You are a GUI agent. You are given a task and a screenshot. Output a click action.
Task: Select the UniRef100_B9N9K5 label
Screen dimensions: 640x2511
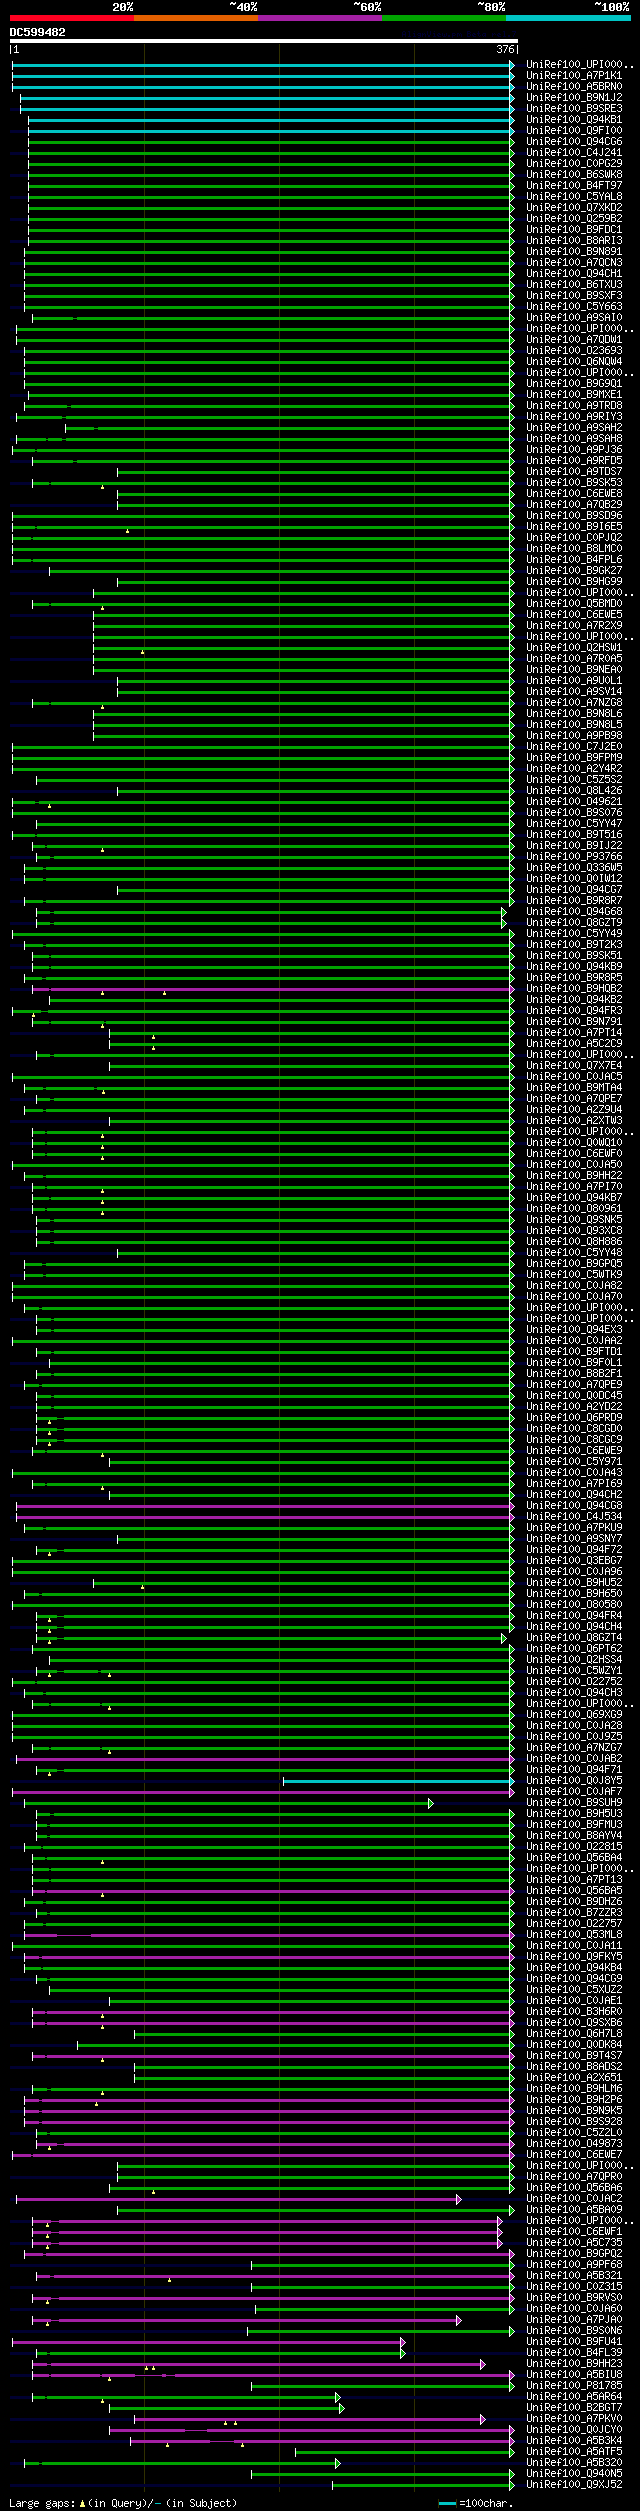(x=574, y=2111)
